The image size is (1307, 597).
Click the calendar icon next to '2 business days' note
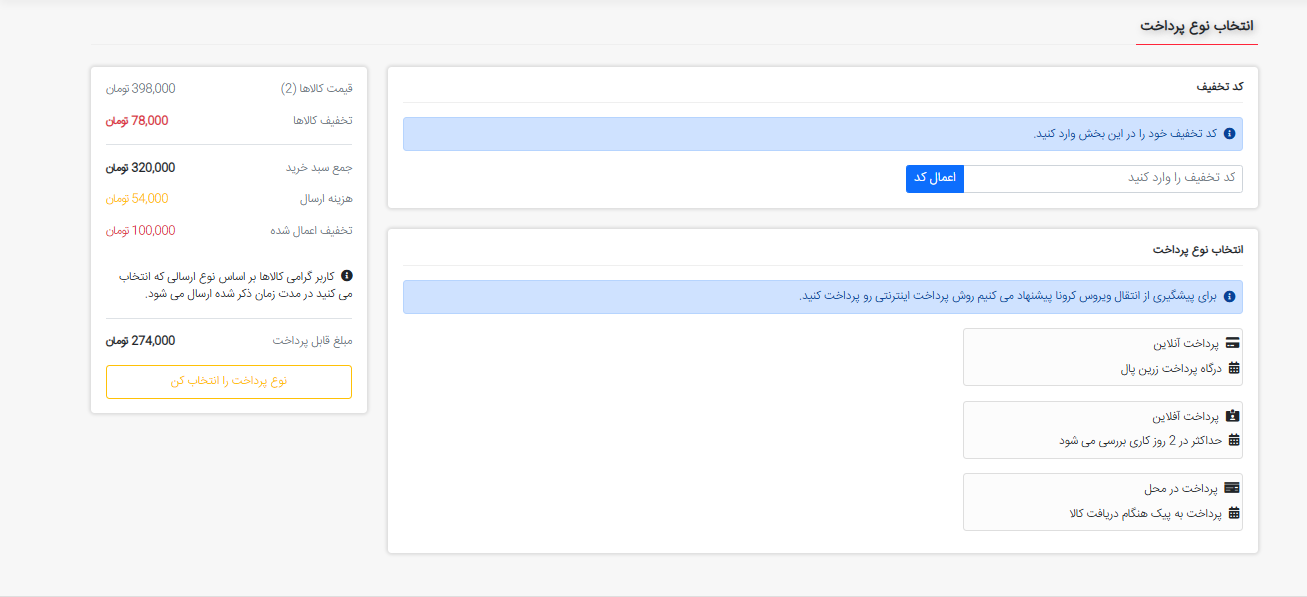pos(1233,442)
